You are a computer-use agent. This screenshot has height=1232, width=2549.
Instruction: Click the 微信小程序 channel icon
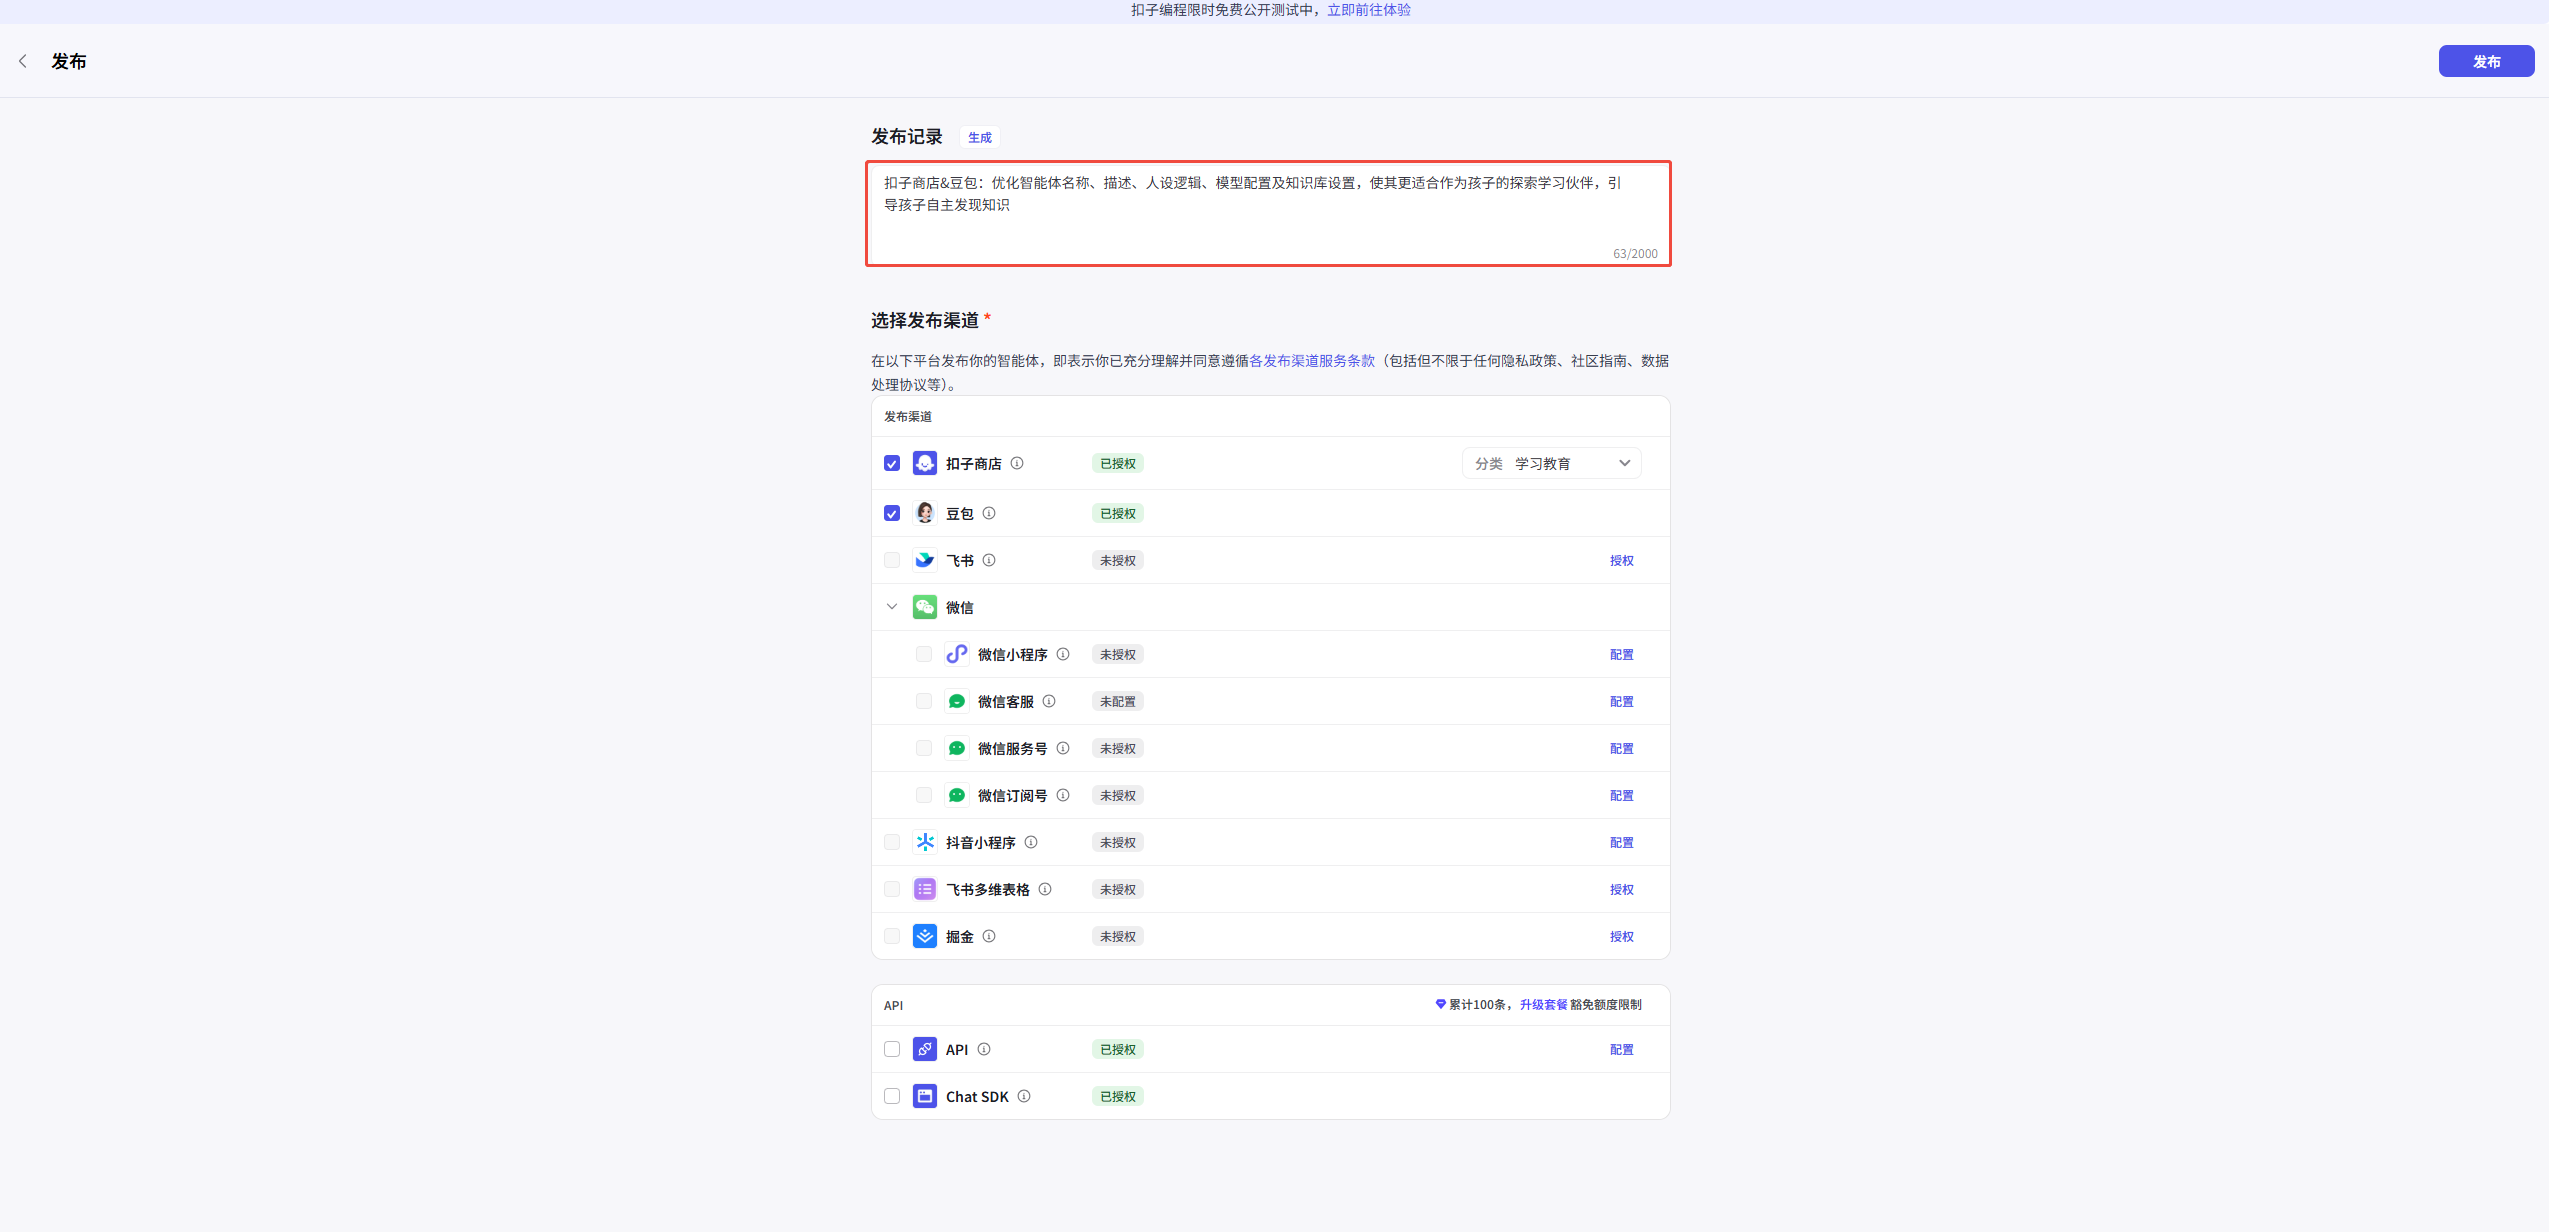click(957, 654)
